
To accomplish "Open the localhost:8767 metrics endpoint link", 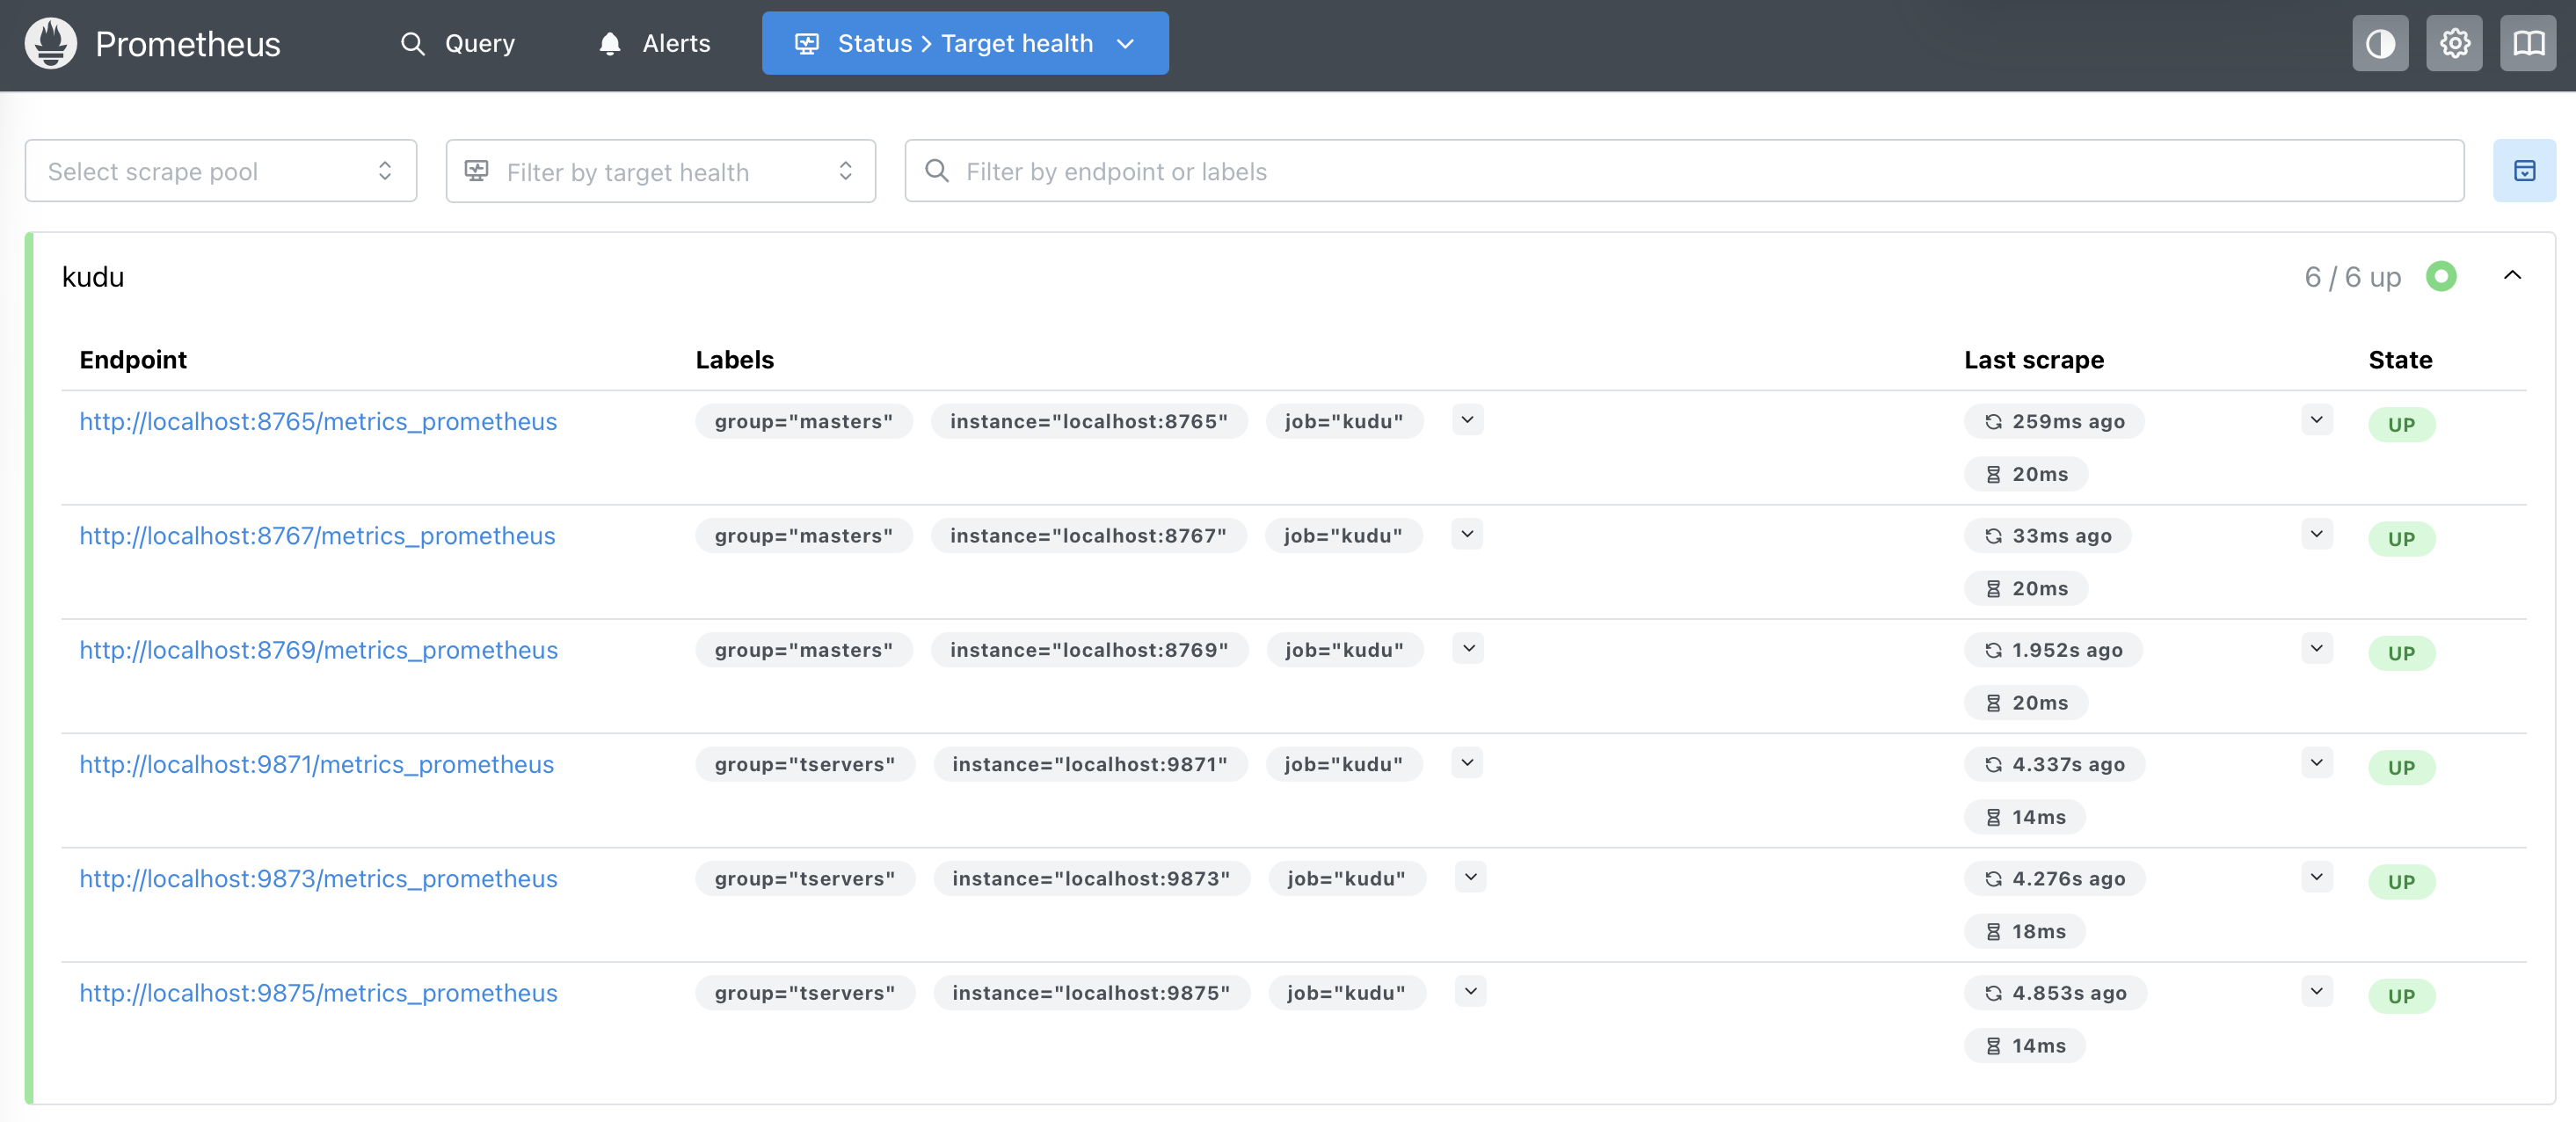I will pos(317,535).
